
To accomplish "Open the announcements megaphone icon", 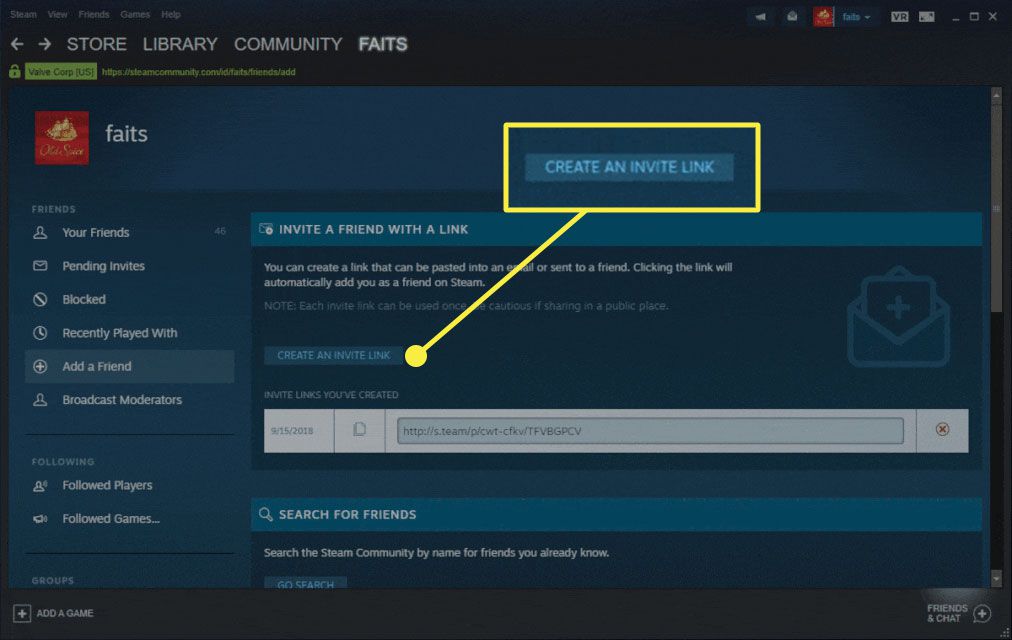I will pos(761,17).
